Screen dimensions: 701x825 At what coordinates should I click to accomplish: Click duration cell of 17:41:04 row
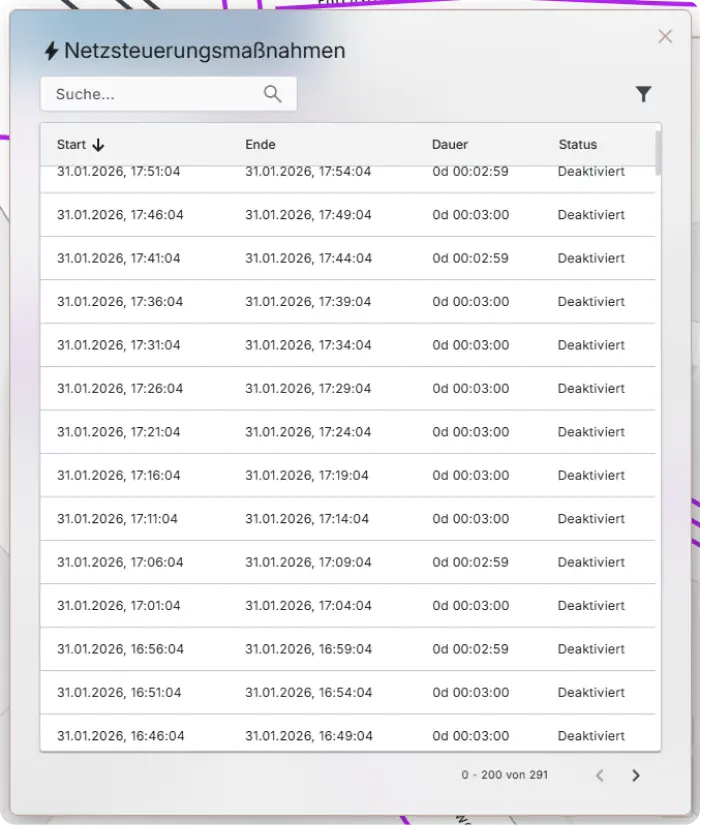tap(470, 258)
